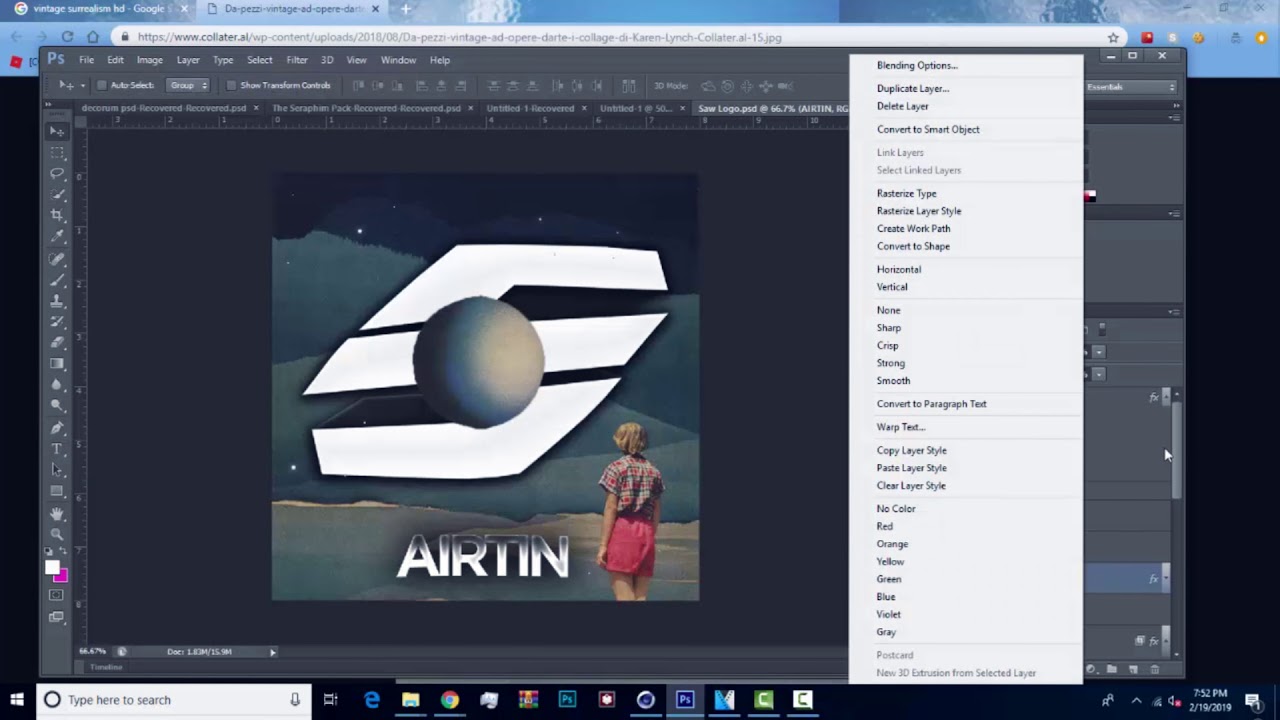Bookmark the page with star icon
Viewport: 1280px width, 720px height.
tap(1113, 37)
